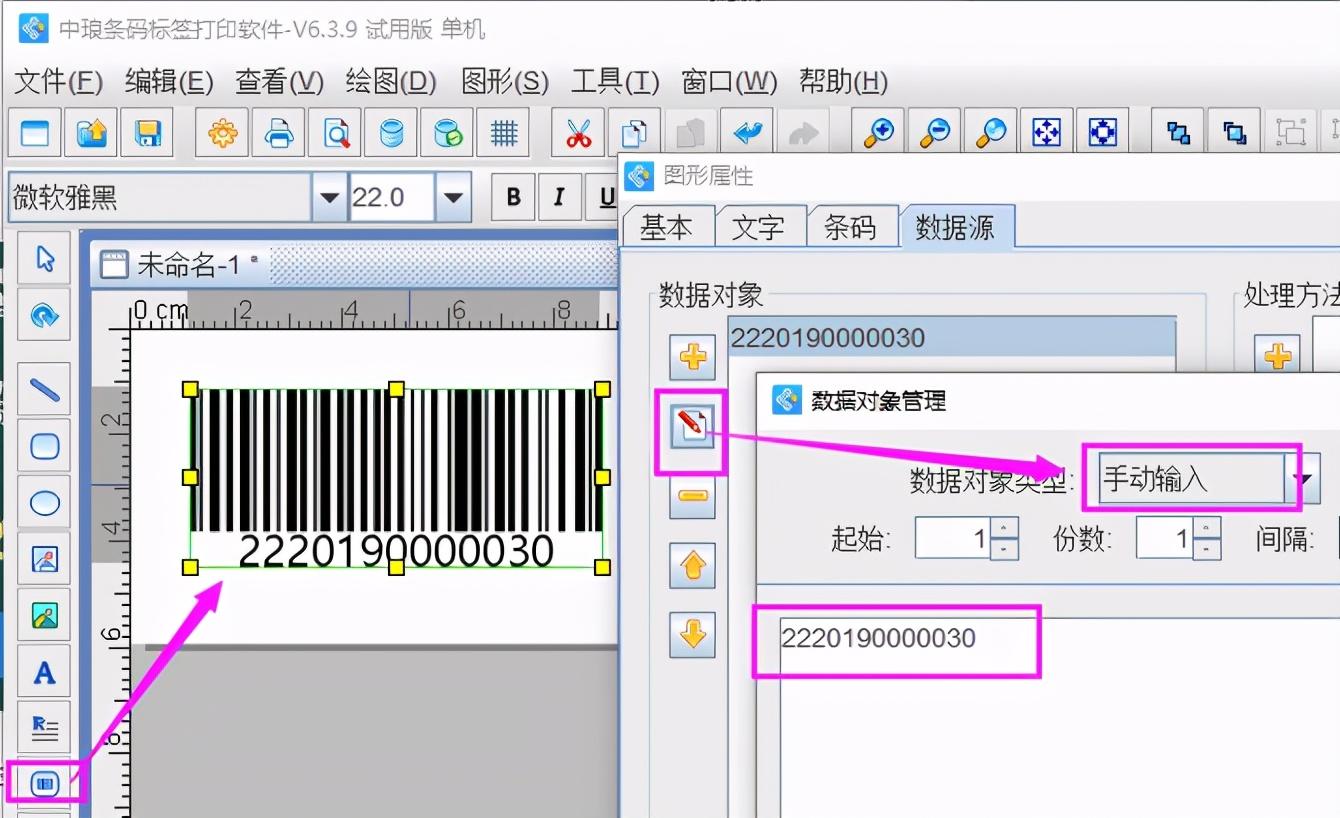Add a data object with the plus button

(x=692, y=358)
